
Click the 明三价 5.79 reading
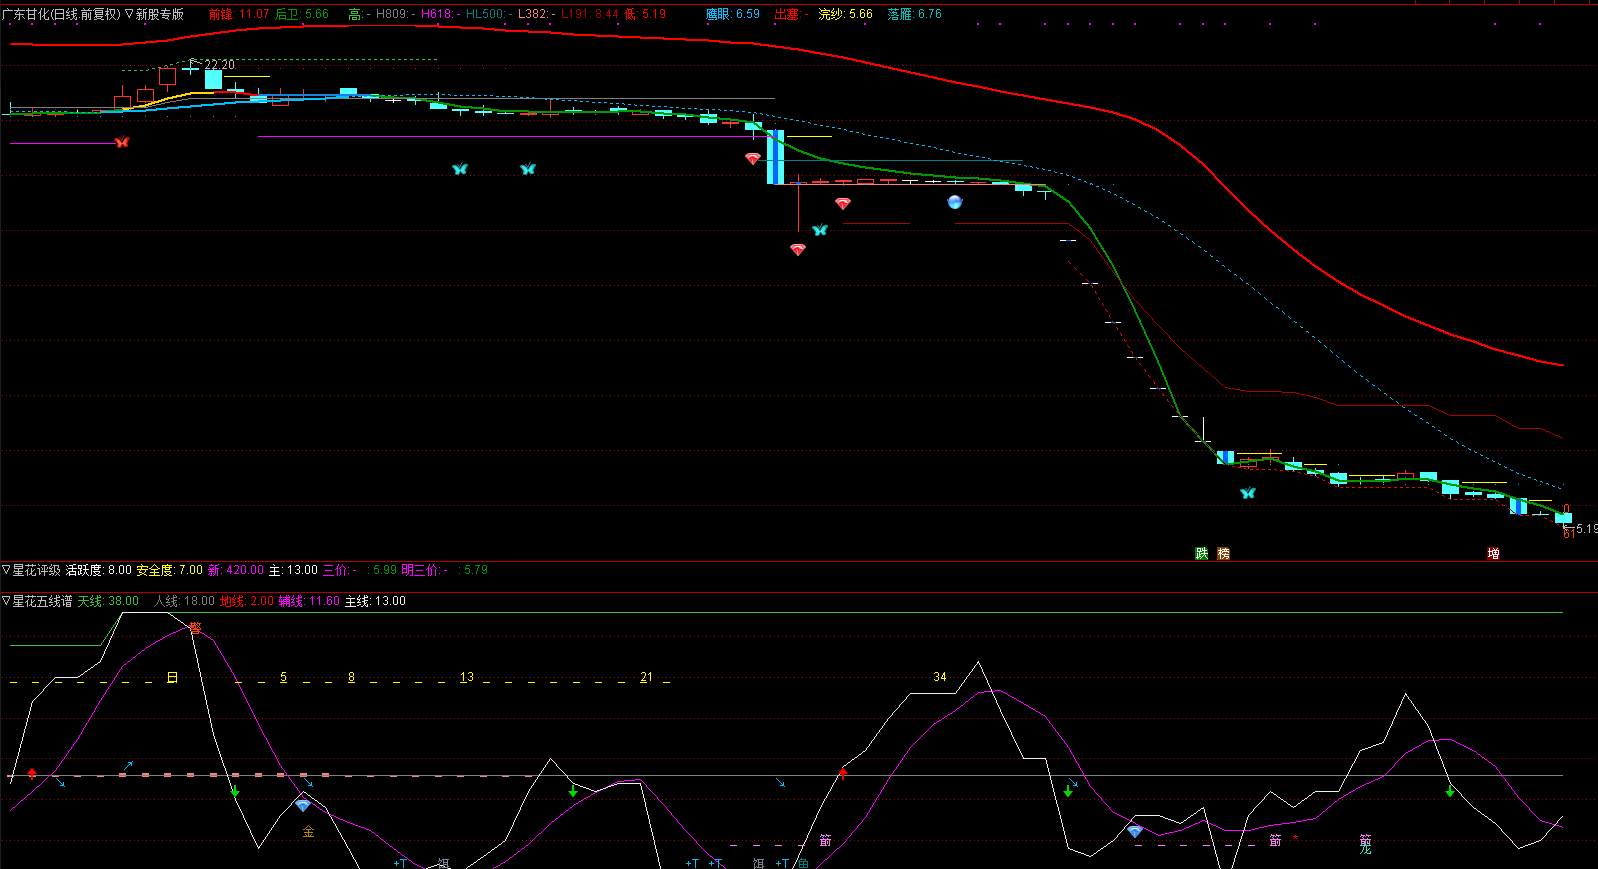pyautogui.click(x=444, y=570)
